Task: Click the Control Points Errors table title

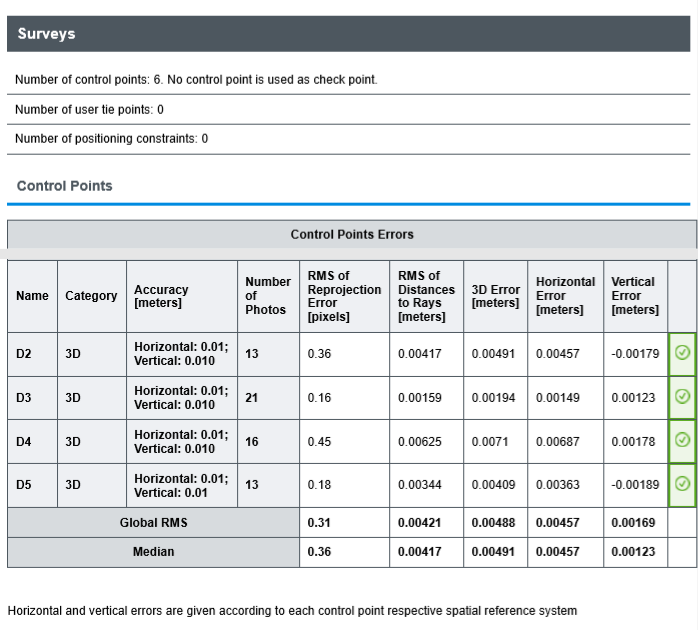Action: pyautogui.click(x=352, y=234)
